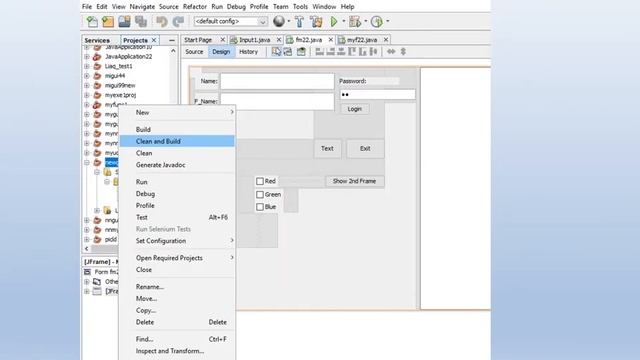Screen dimensions: 640x360
Task: Click the Profile Project toolbar icon
Action: [377, 21]
